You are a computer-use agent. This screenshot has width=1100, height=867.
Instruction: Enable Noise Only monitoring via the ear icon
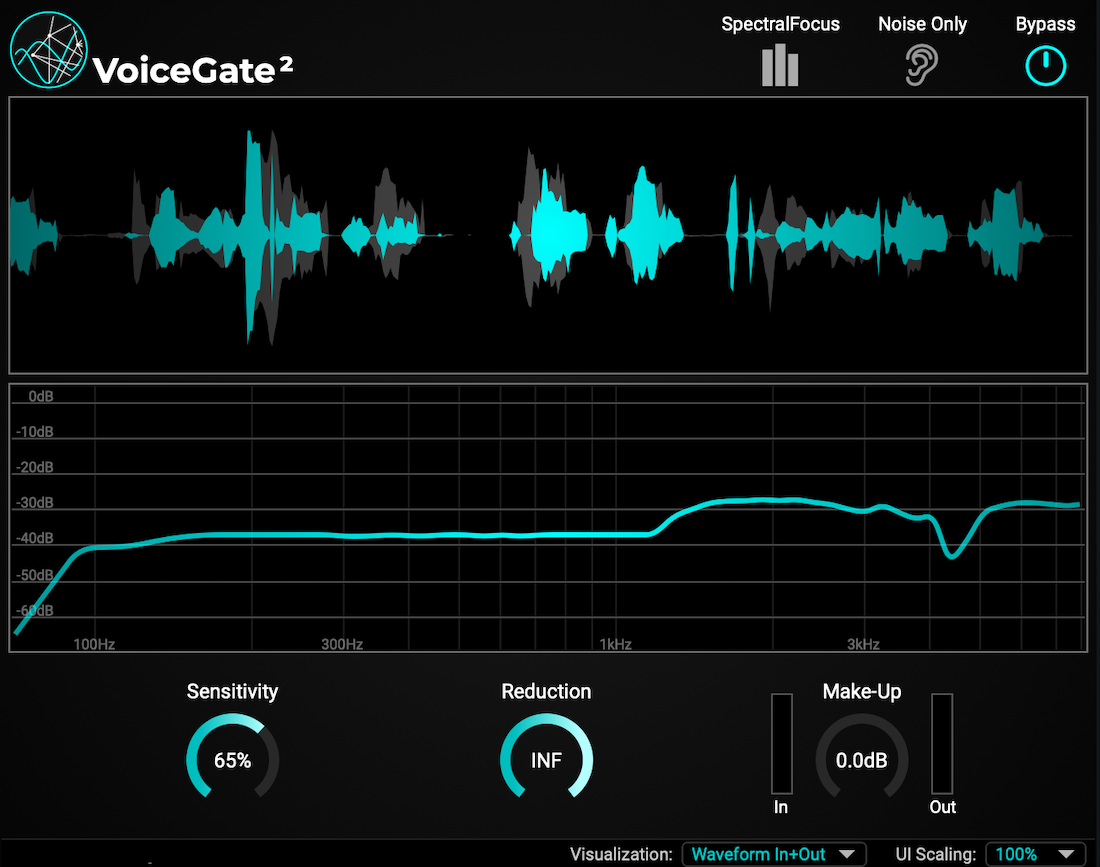pos(922,65)
